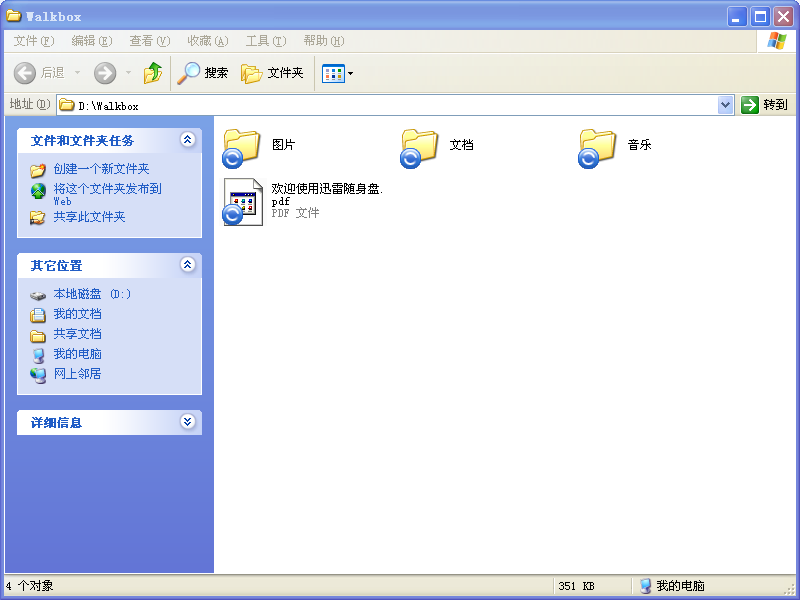Select the 欢迎使用迅雷随身盘 PDF file
Image resolution: width=800 pixels, height=600 pixels.
click(x=243, y=202)
